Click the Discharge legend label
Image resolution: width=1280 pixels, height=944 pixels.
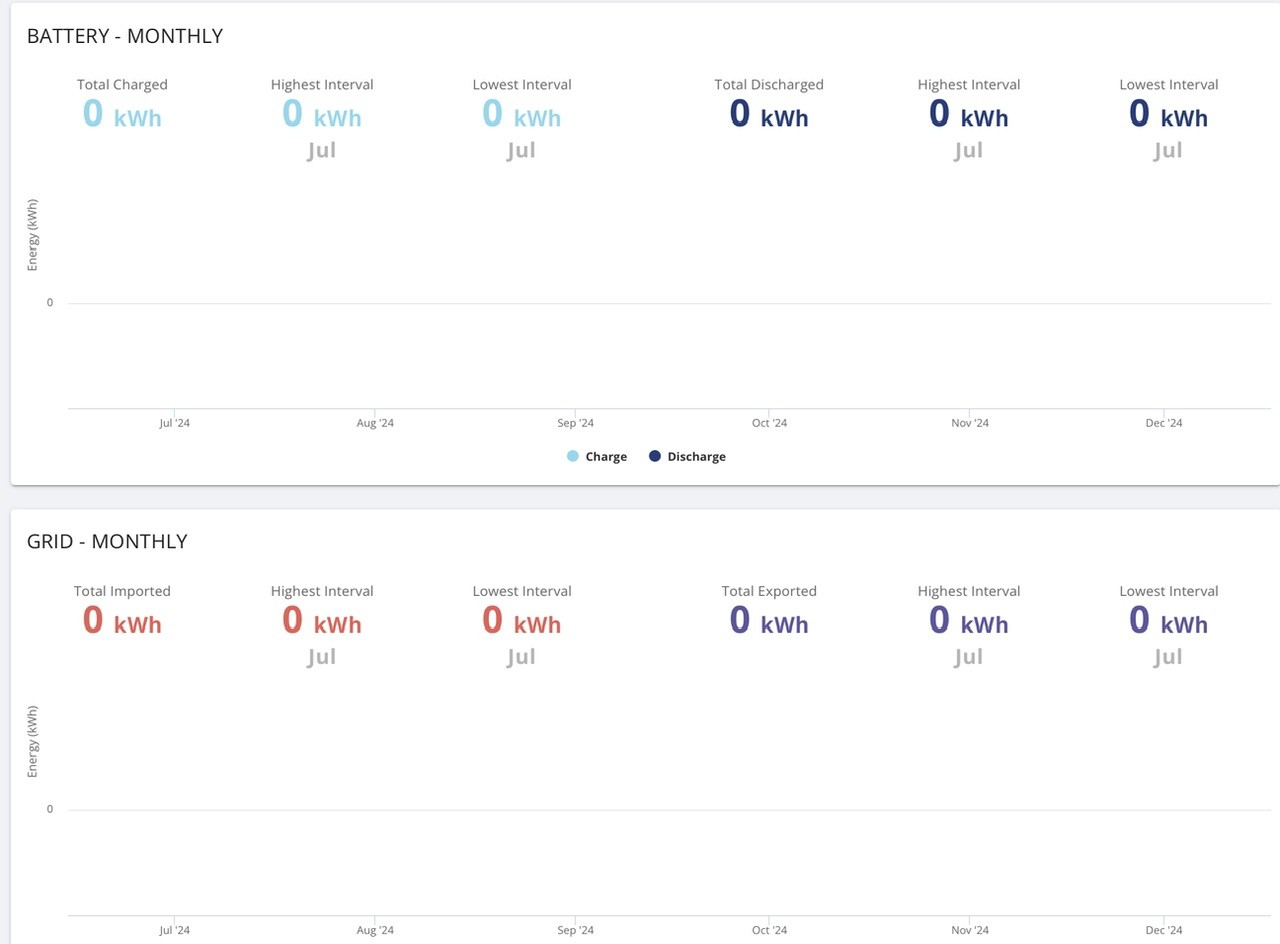tap(696, 457)
